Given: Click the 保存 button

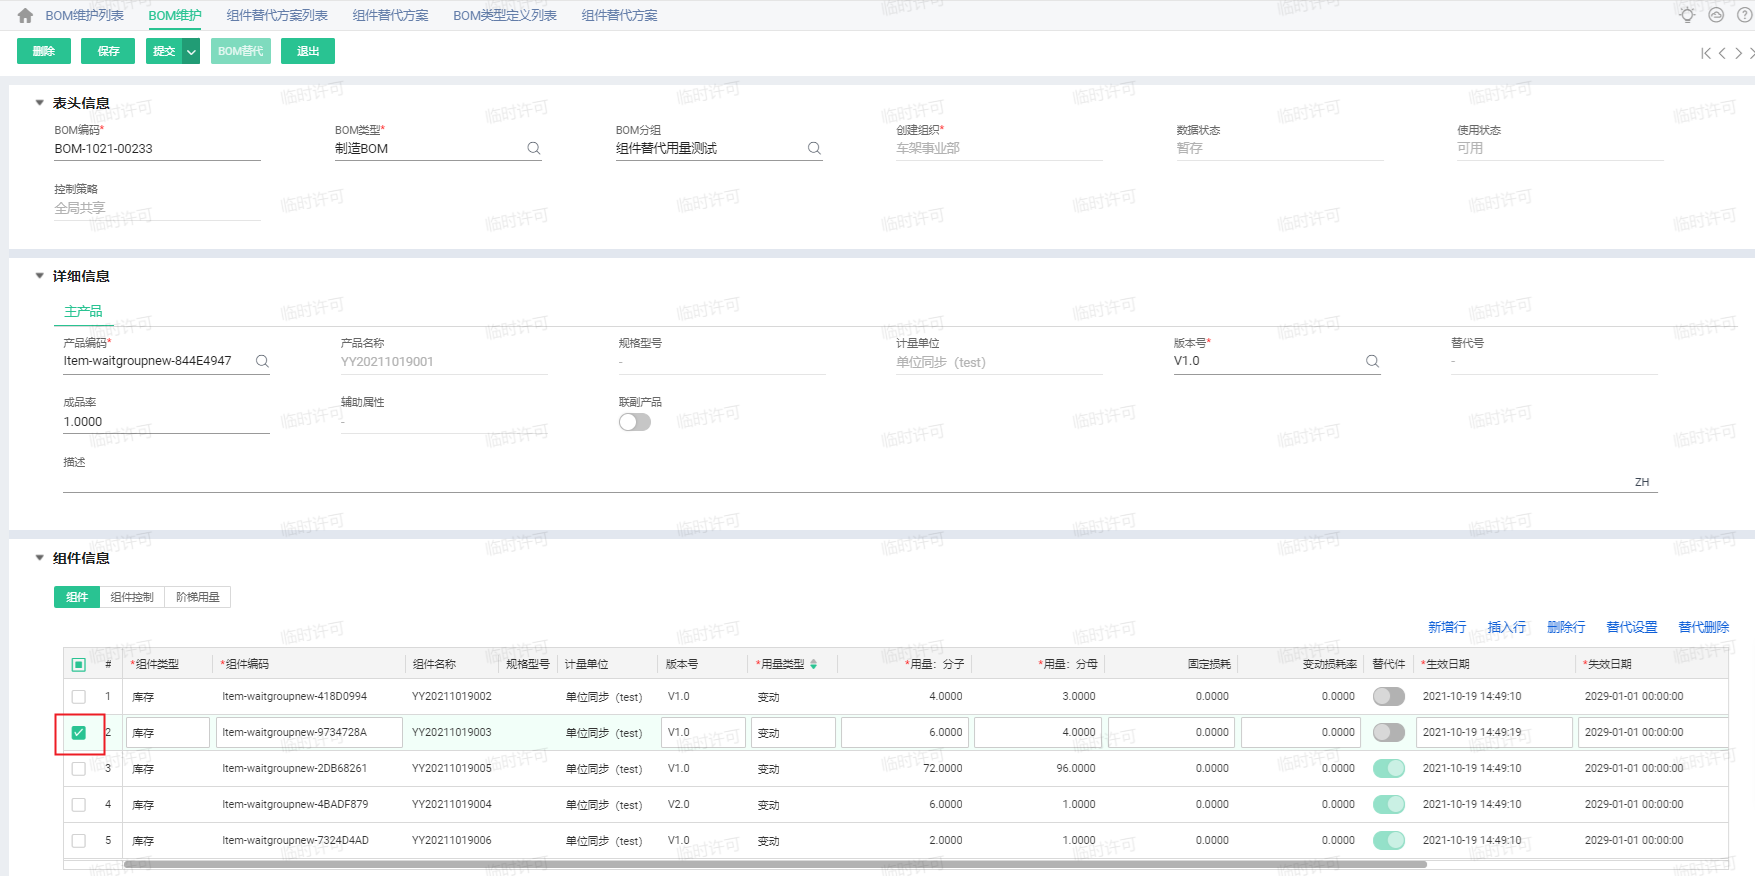Looking at the screenshot, I should (x=108, y=51).
